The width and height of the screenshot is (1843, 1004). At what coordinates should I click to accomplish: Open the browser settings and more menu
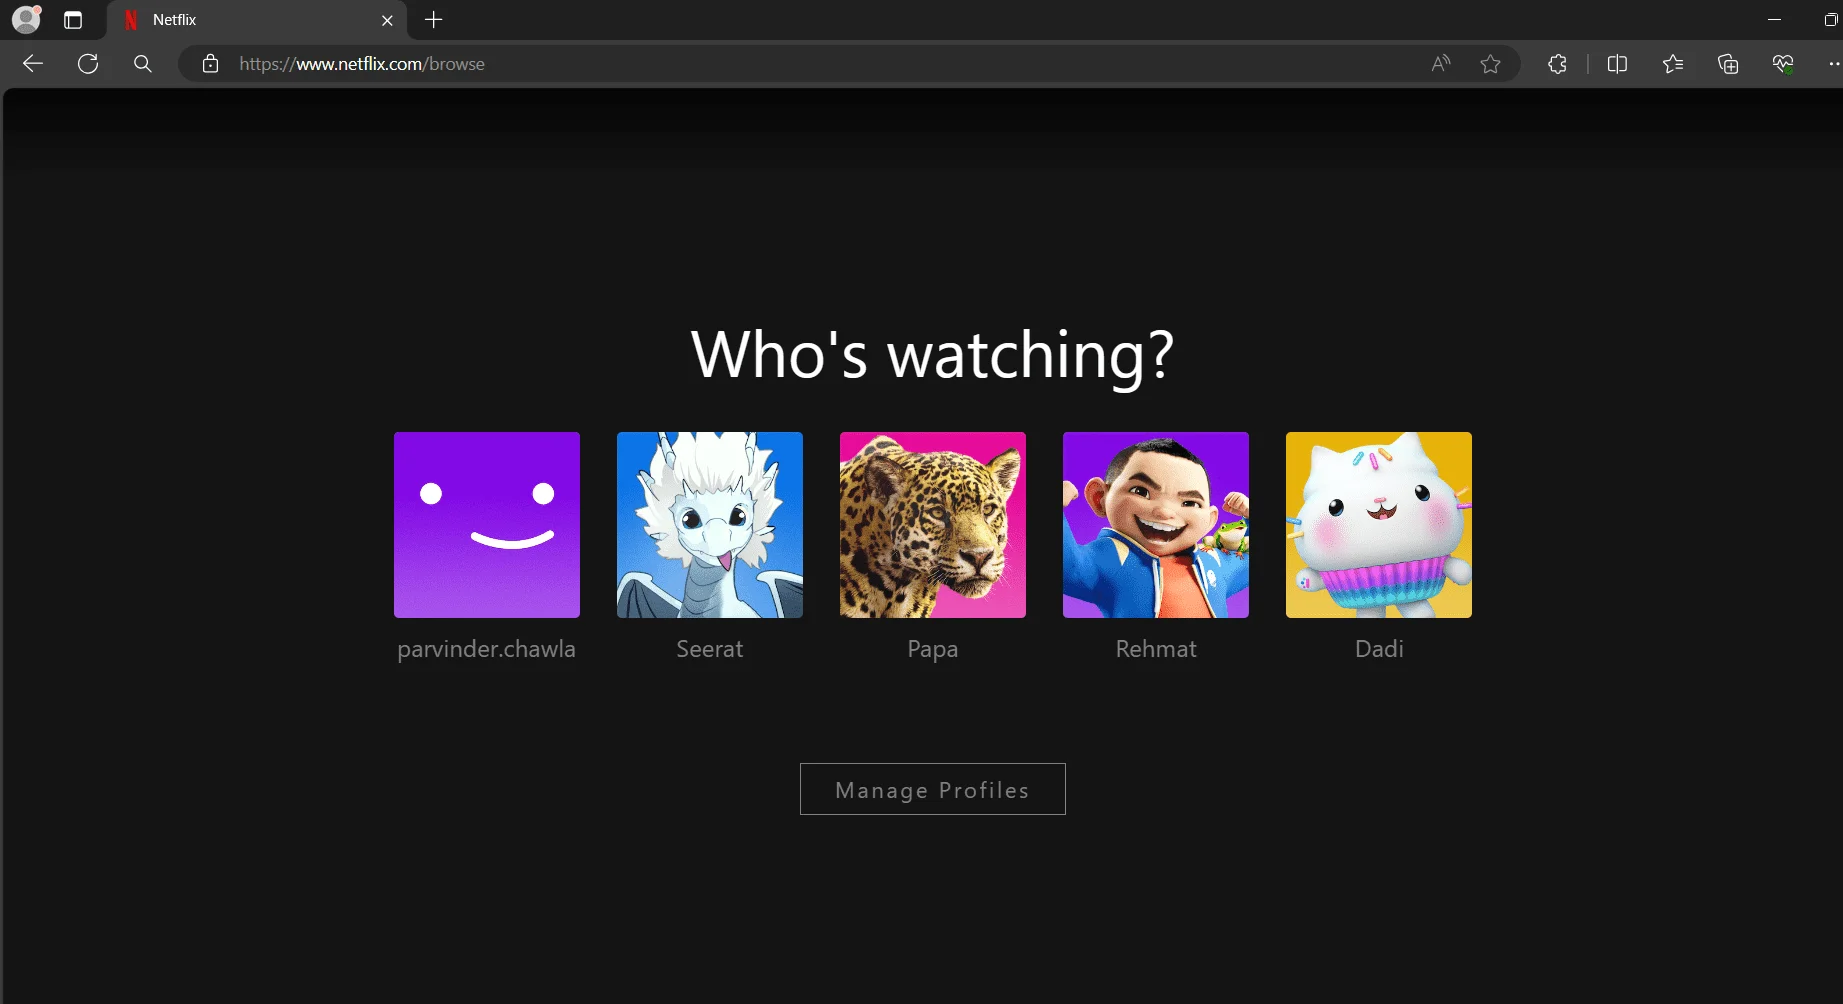pyautogui.click(x=1833, y=64)
